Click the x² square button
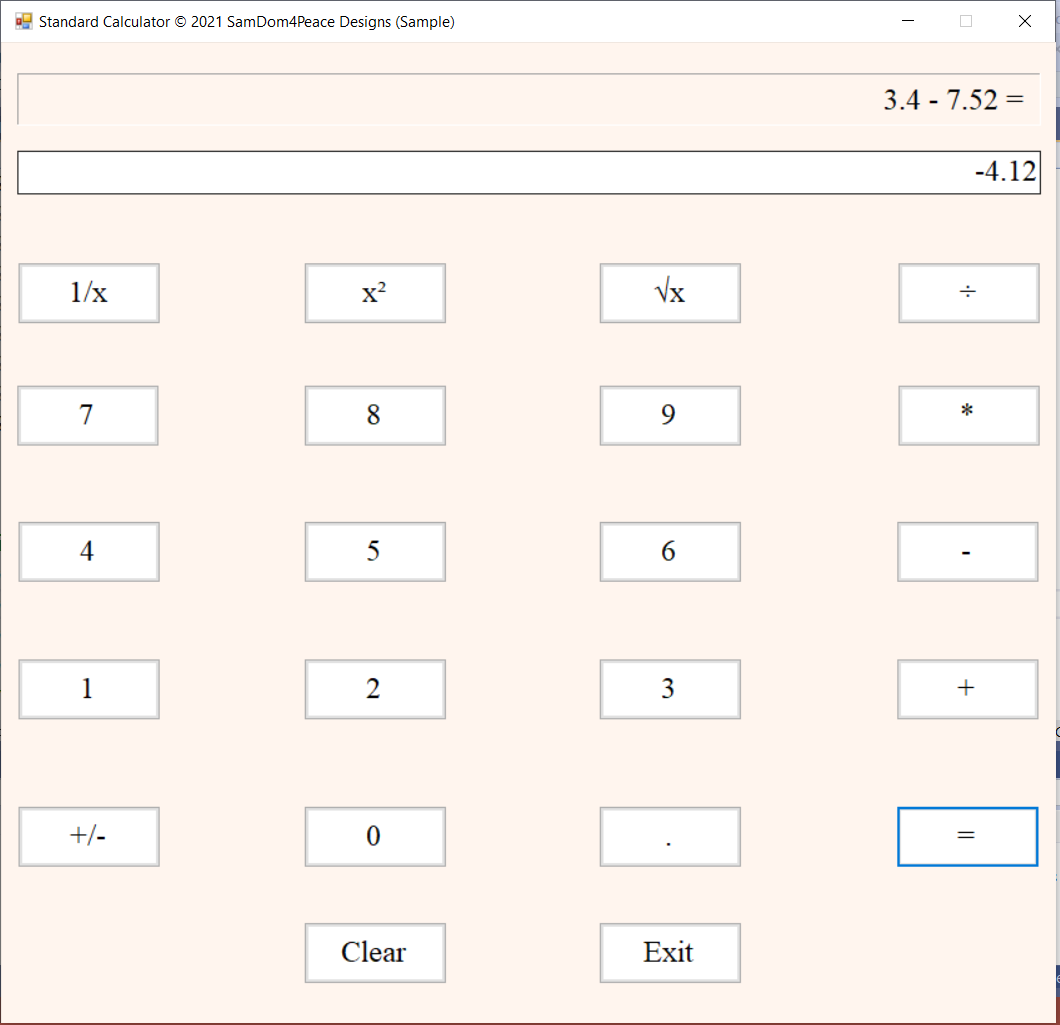This screenshot has height=1025, width=1060. click(x=375, y=293)
